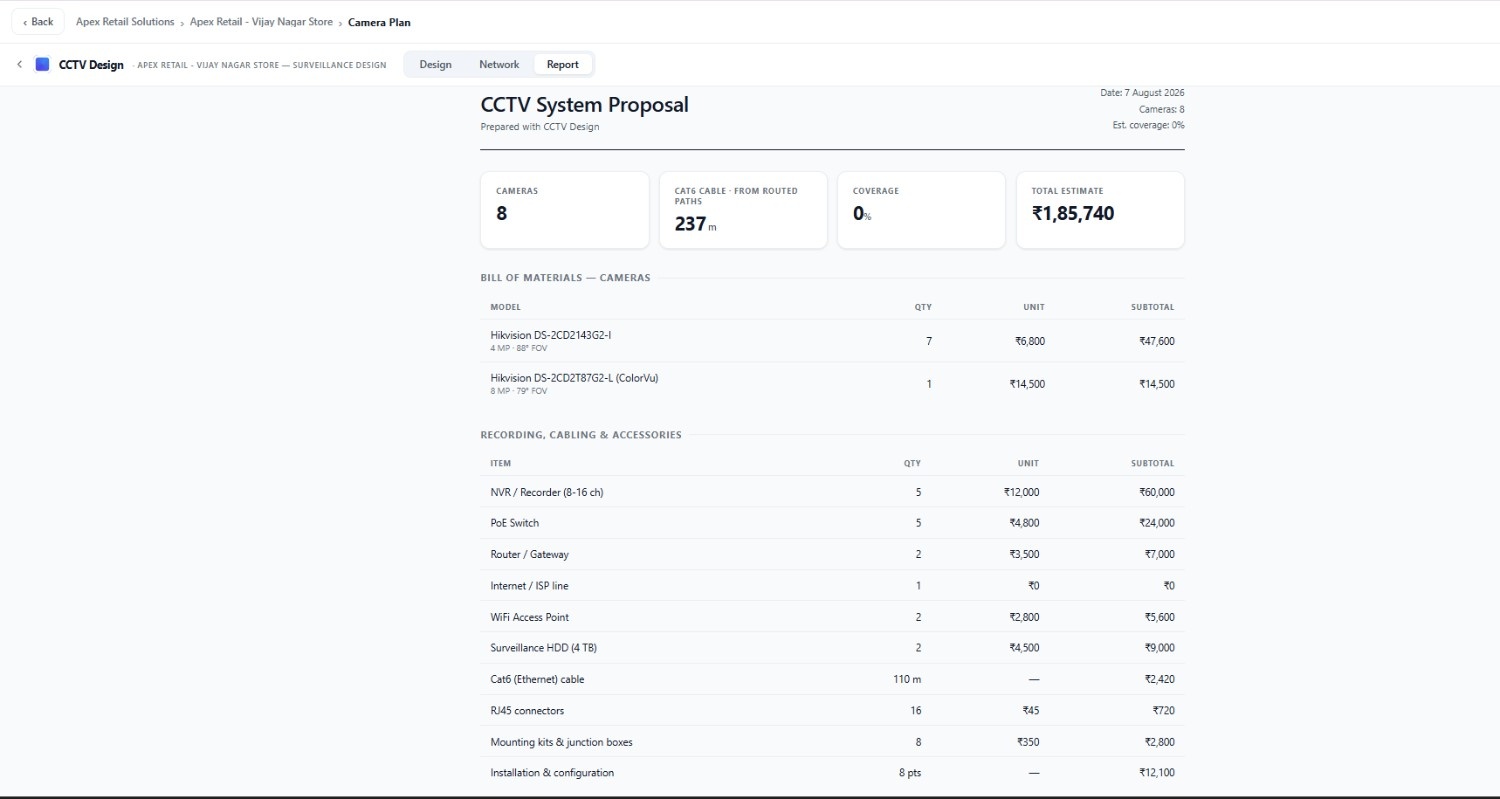Screen dimensions: 1500x799
Task: Switch to the Design tab
Action: point(435,64)
